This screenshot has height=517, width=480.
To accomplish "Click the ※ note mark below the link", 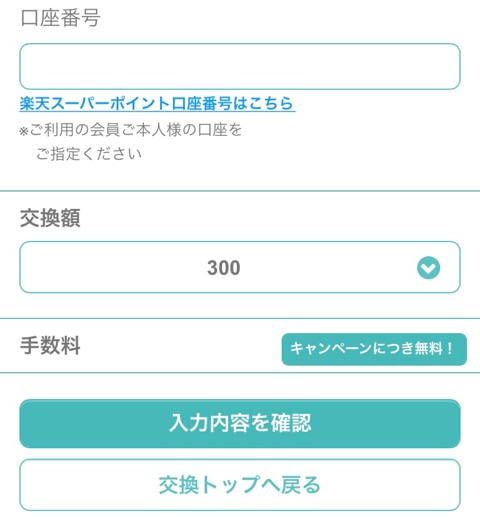I will pyautogui.click(x=24, y=131).
